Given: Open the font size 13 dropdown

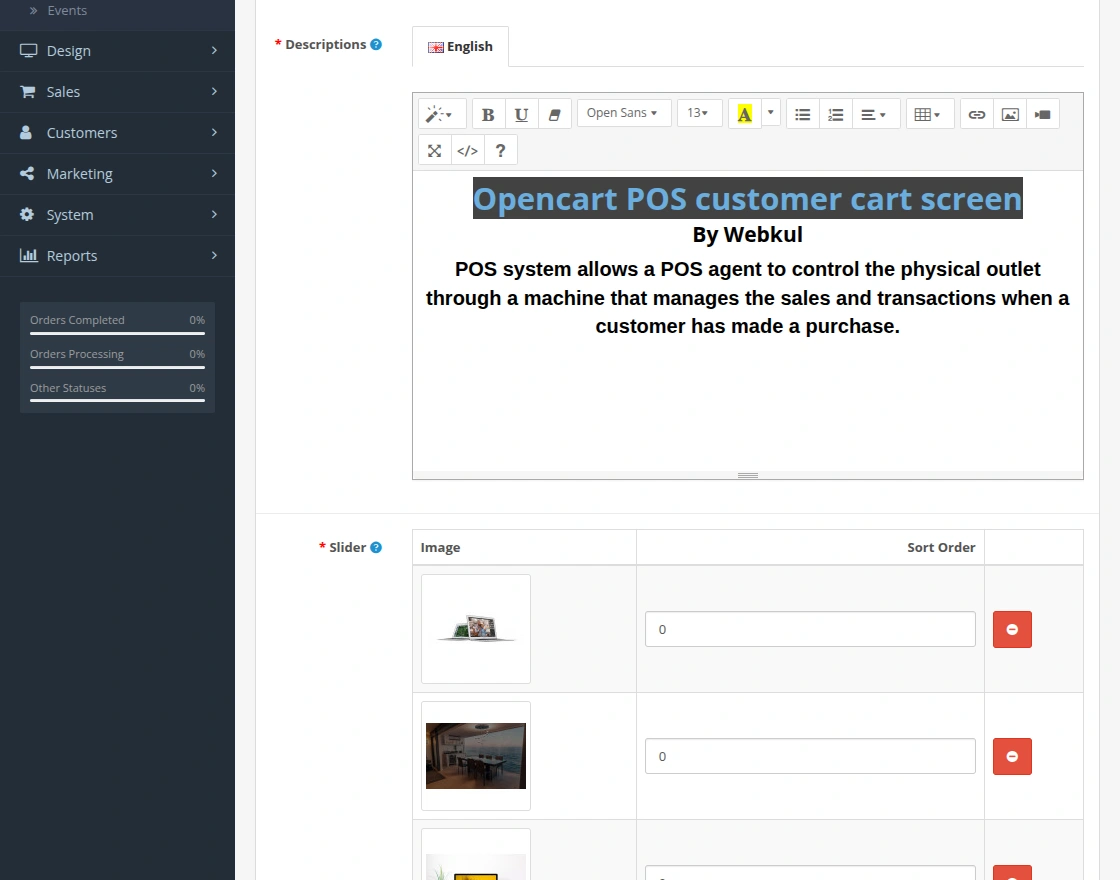Looking at the screenshot, I should (699, 113).
